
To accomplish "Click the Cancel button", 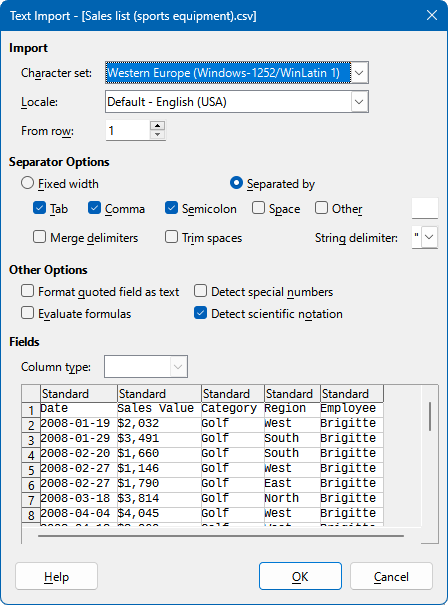I will (391, 576).
